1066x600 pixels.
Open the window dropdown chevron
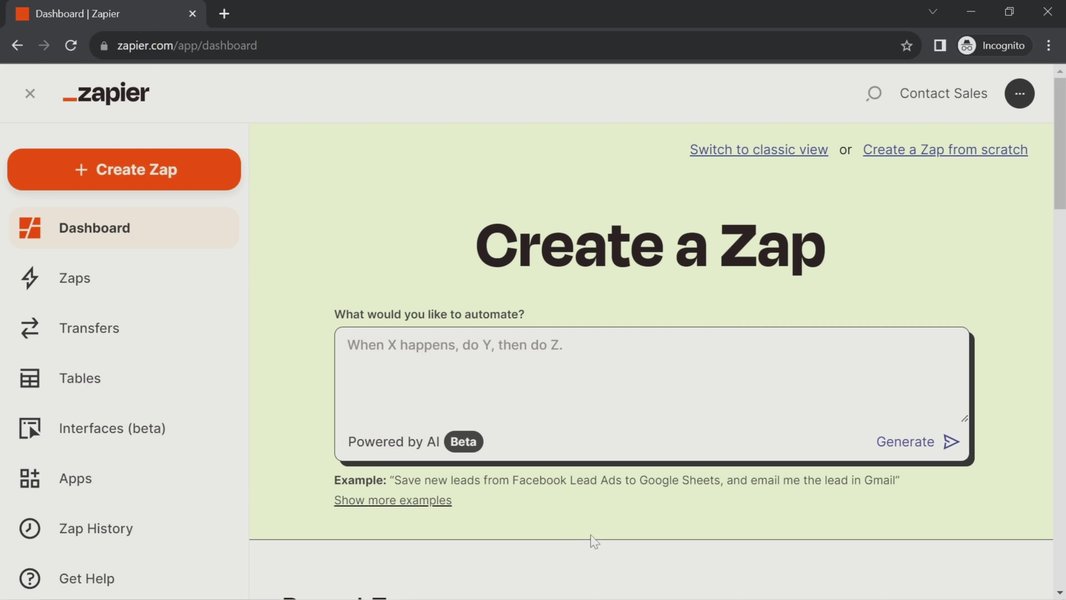[x=932, y=11]
